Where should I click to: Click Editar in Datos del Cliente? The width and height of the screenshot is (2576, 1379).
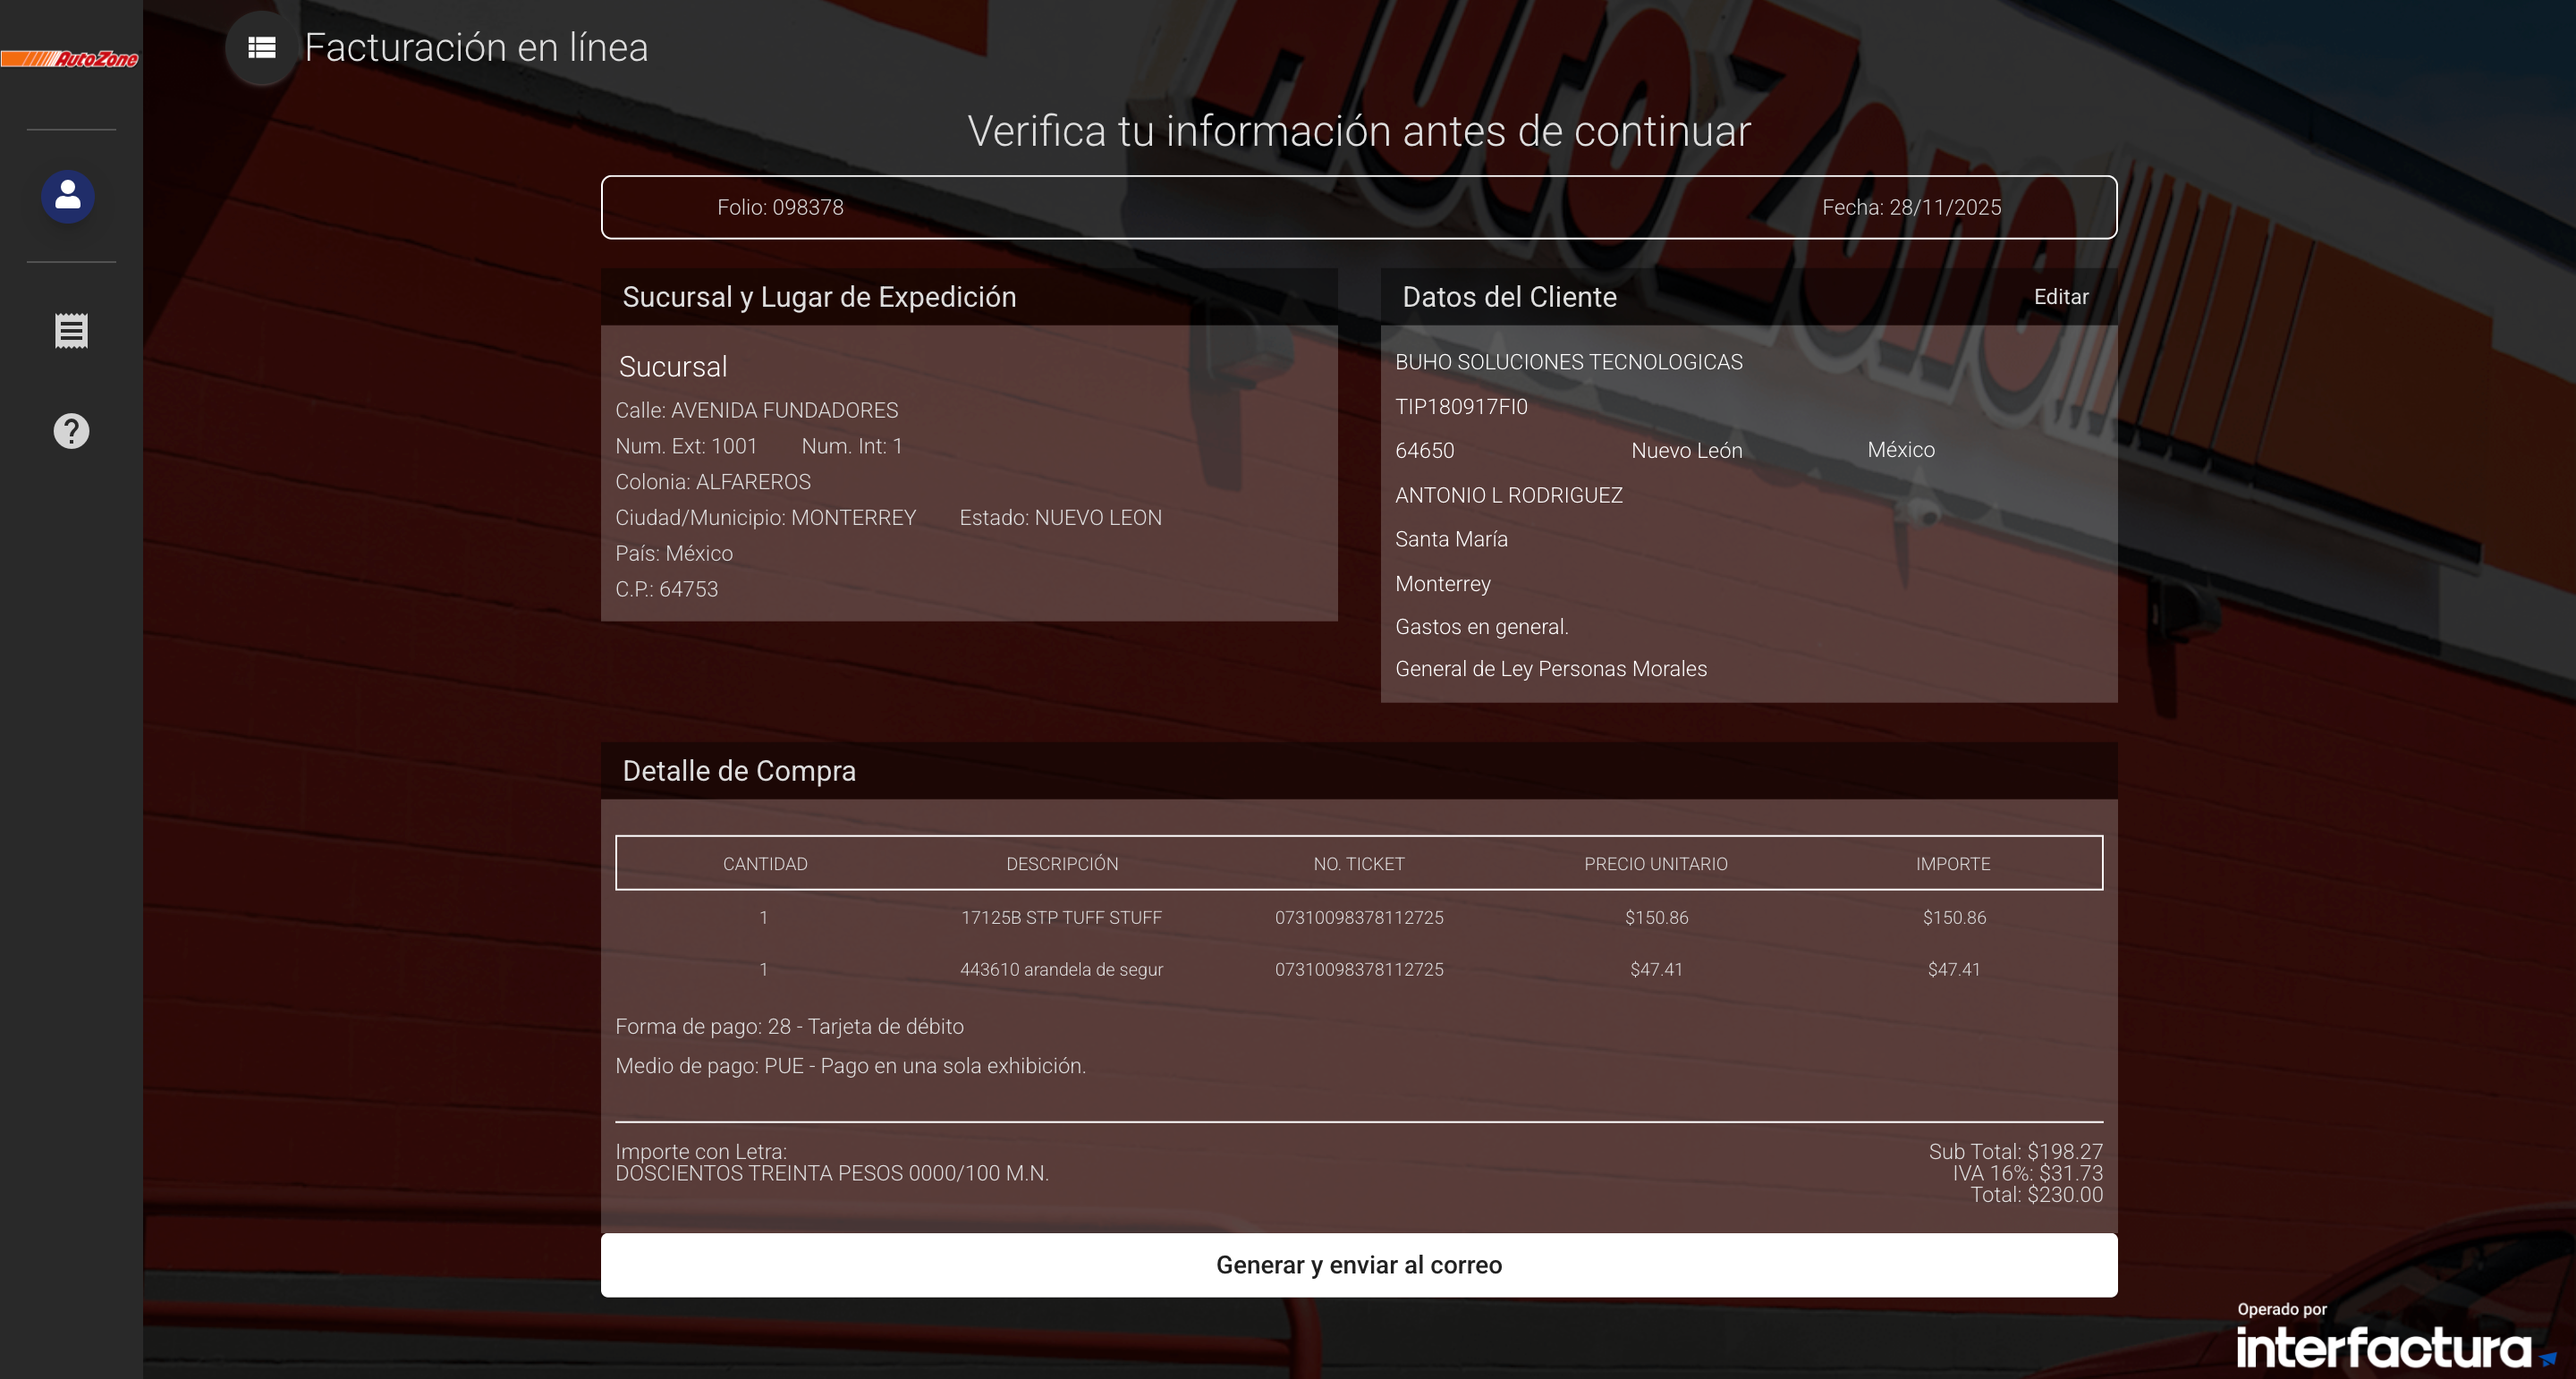pyautogui.click(x=2061, y=297)
